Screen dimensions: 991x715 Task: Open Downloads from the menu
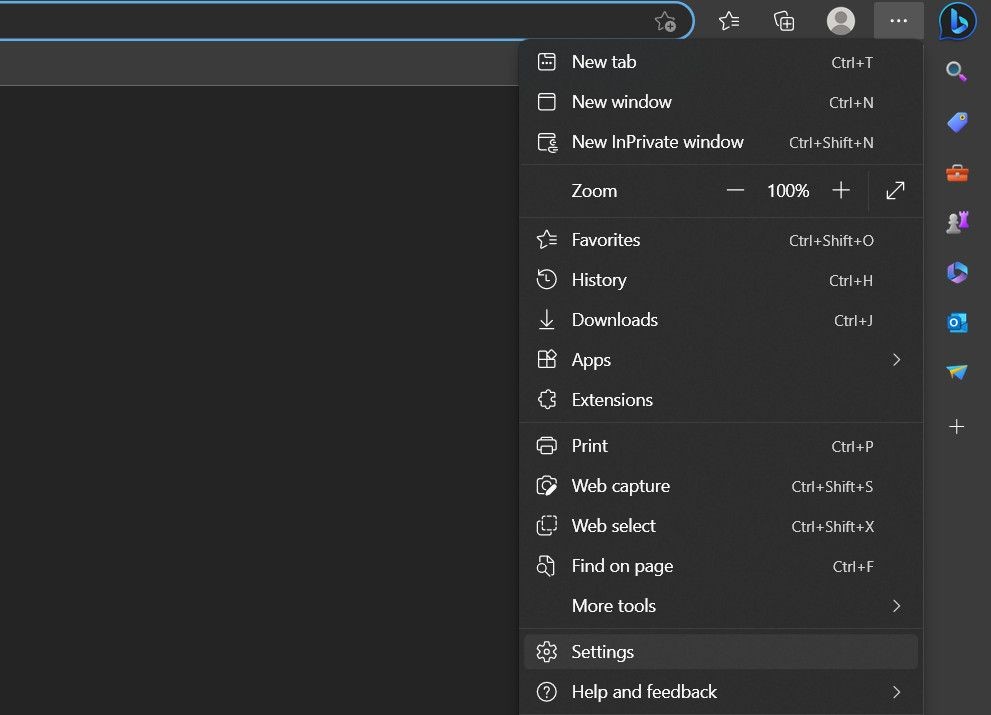[720, 320]
